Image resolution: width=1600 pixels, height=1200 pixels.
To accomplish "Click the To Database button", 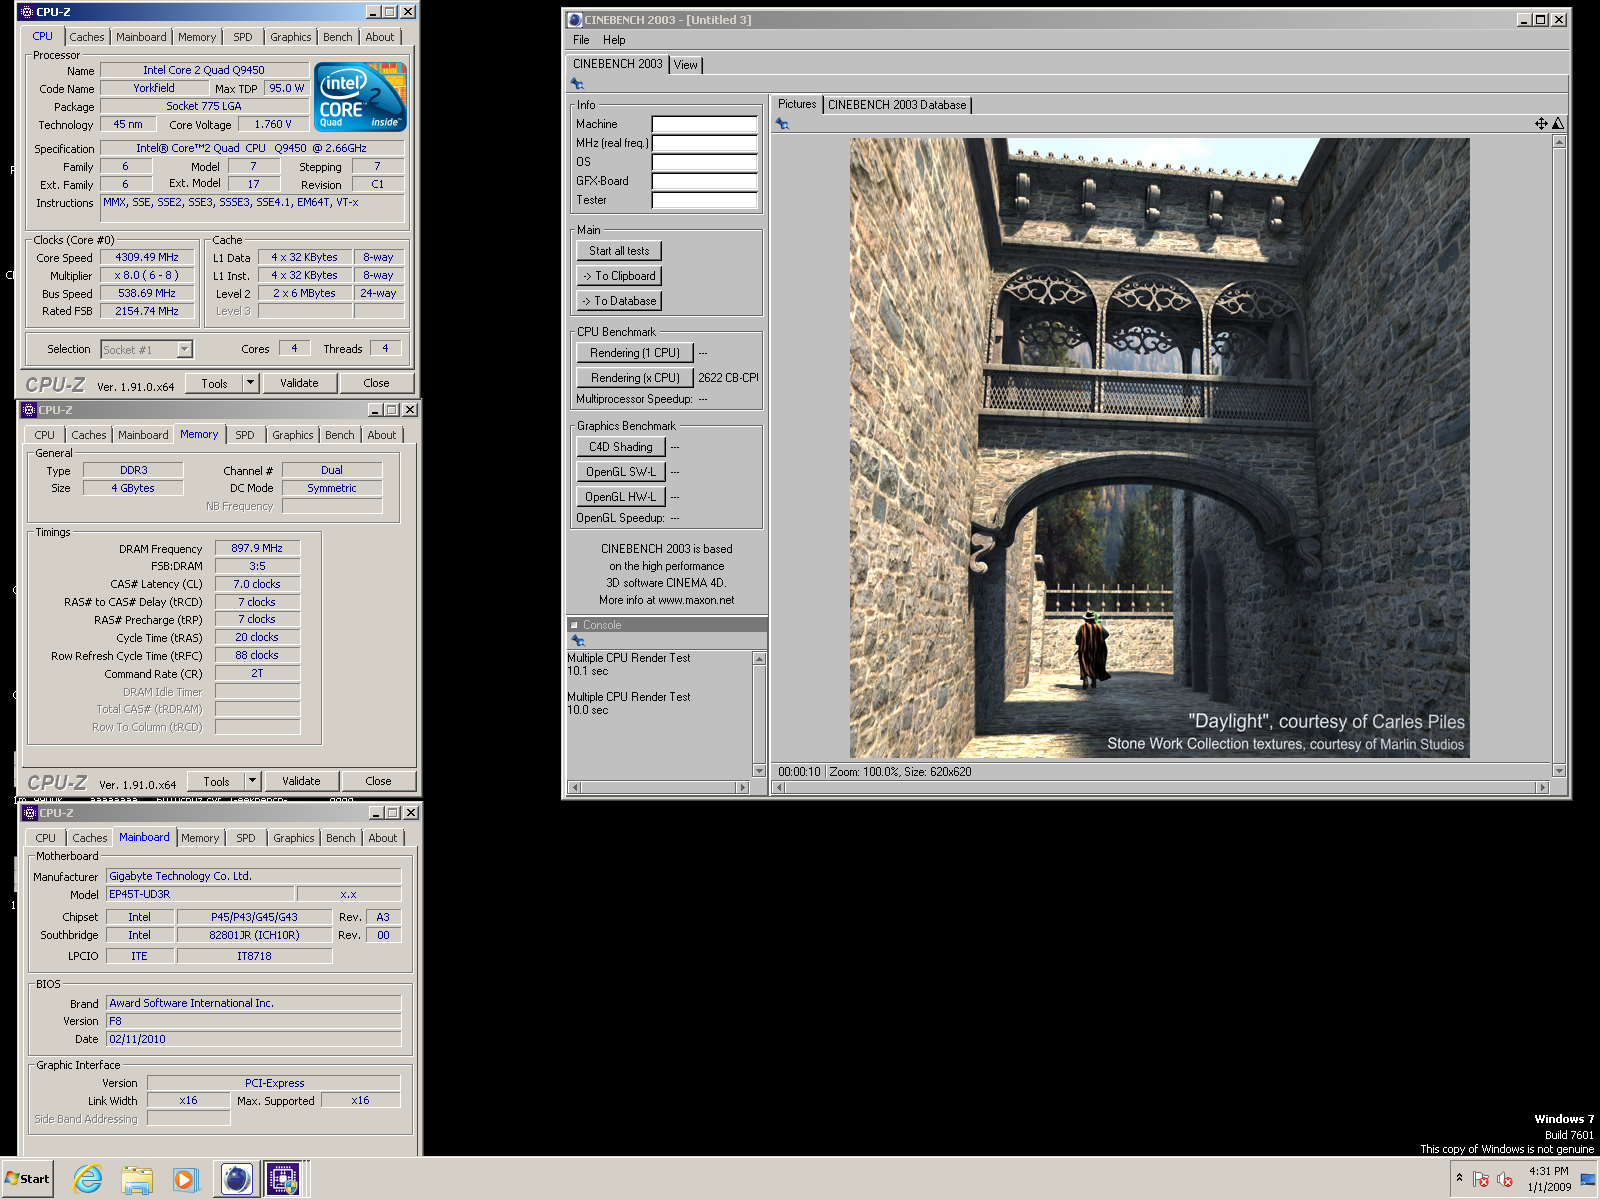I will click(619, 301).
